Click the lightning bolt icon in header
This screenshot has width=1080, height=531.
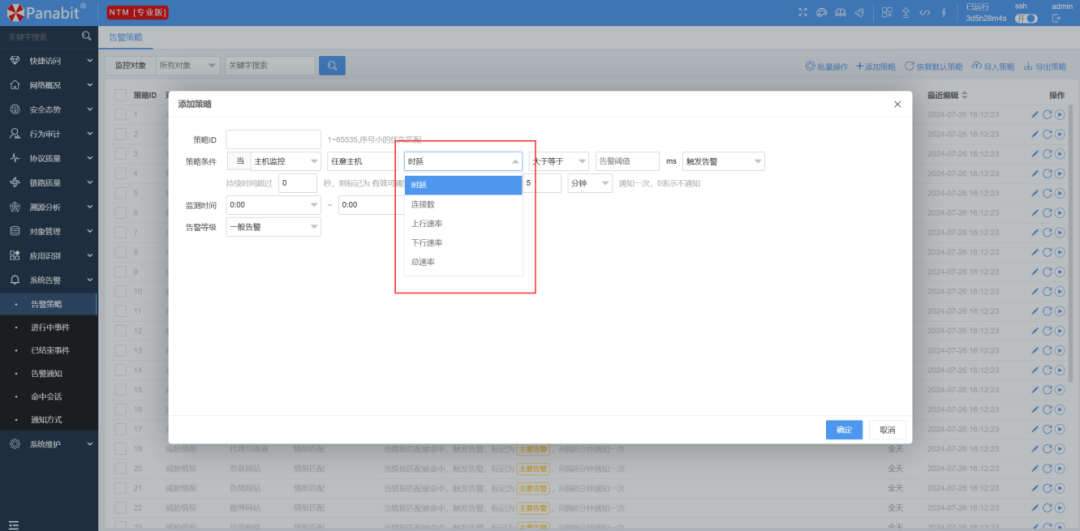click(x=944, y=12)
